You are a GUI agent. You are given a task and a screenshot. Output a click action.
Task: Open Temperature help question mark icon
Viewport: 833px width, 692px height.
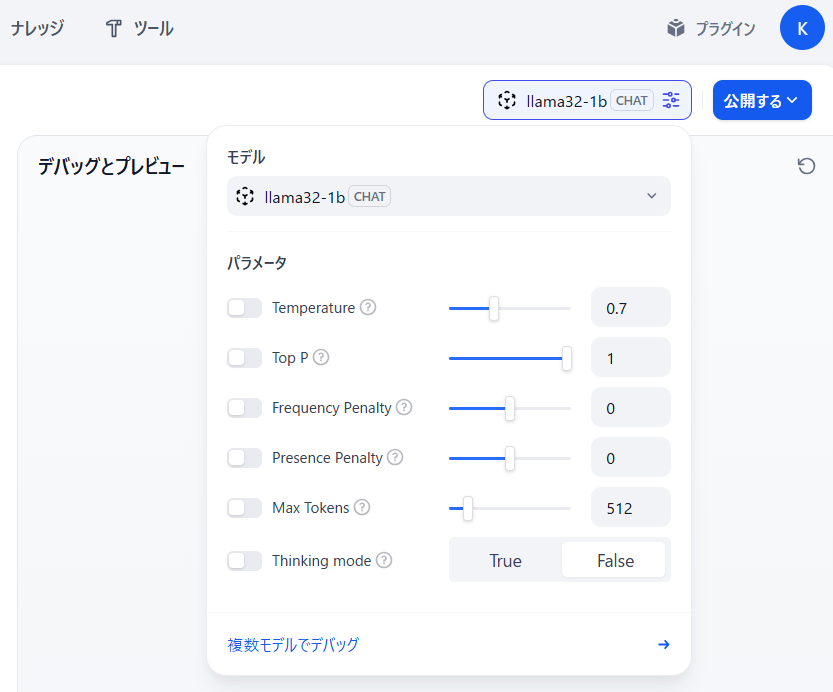(x=368, y=307)
